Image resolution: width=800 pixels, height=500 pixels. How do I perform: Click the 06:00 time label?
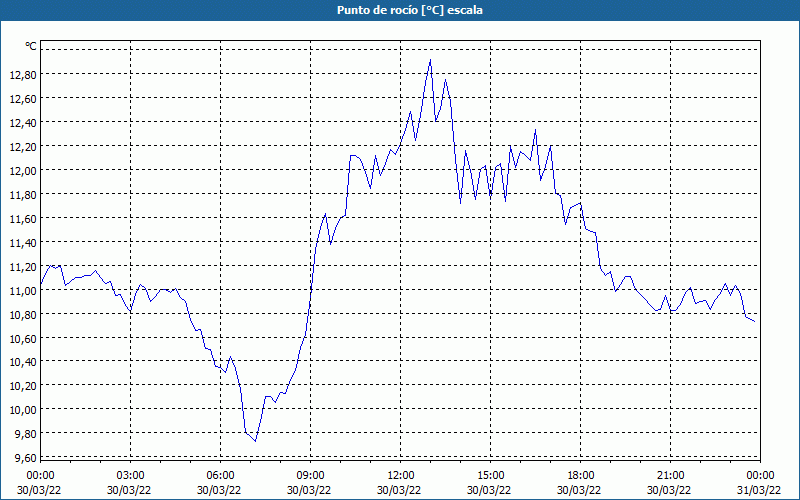tap(220, 476)
